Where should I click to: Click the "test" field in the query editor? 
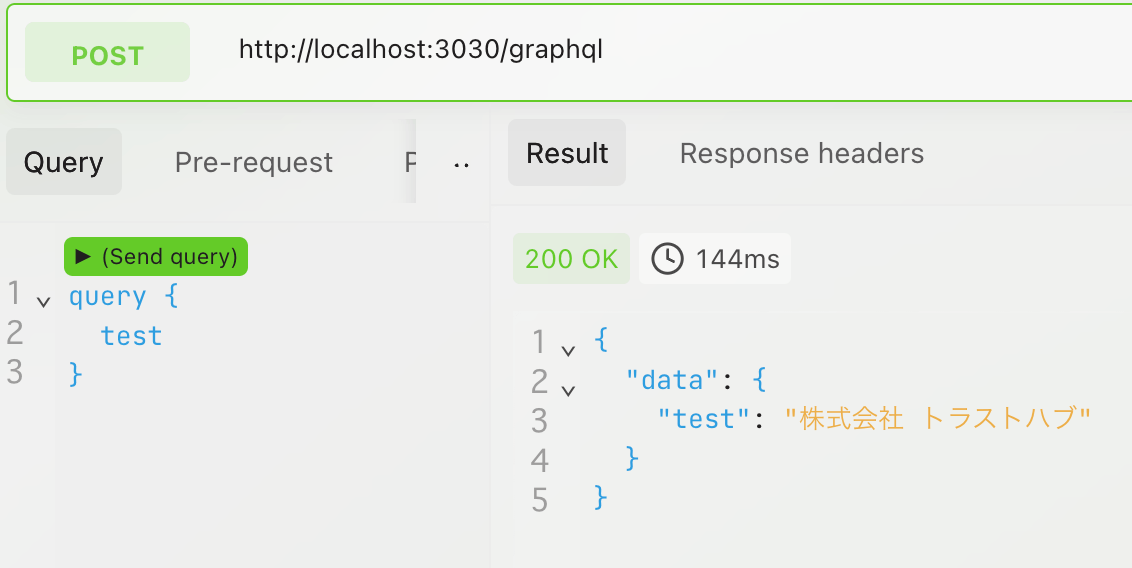(x=131, y=336)
